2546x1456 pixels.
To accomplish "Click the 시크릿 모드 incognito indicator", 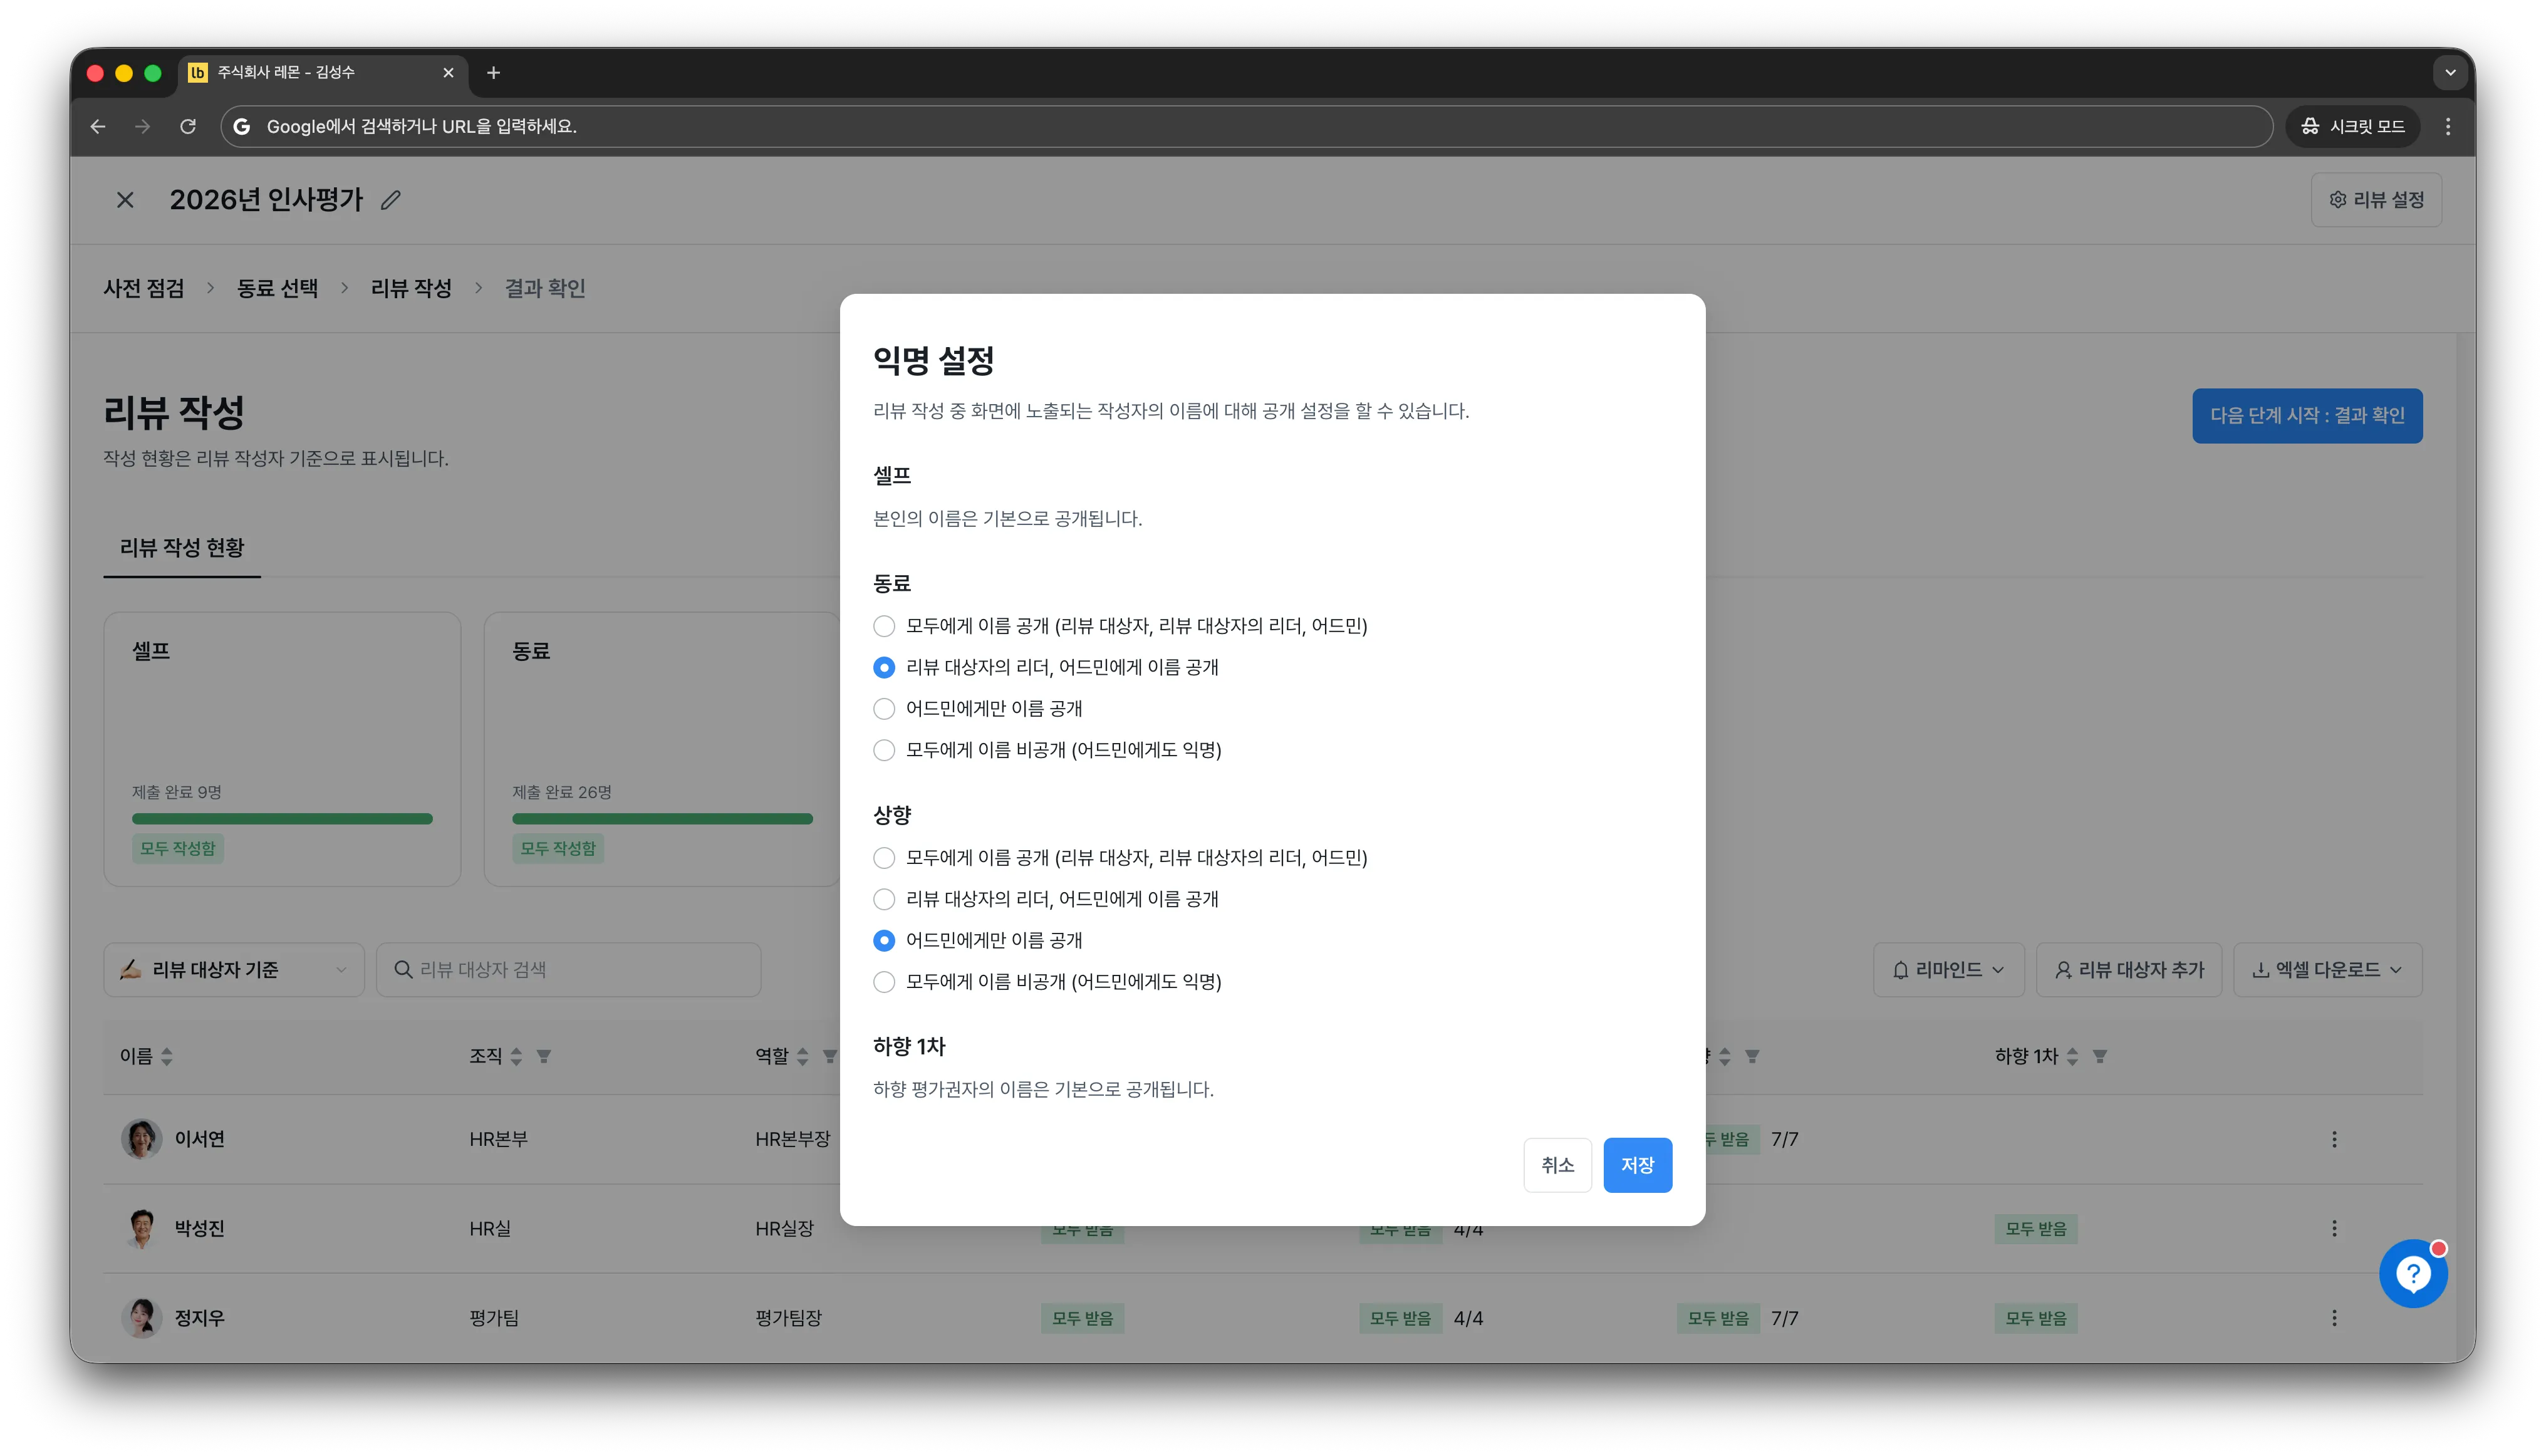I will click(2352, 126).
